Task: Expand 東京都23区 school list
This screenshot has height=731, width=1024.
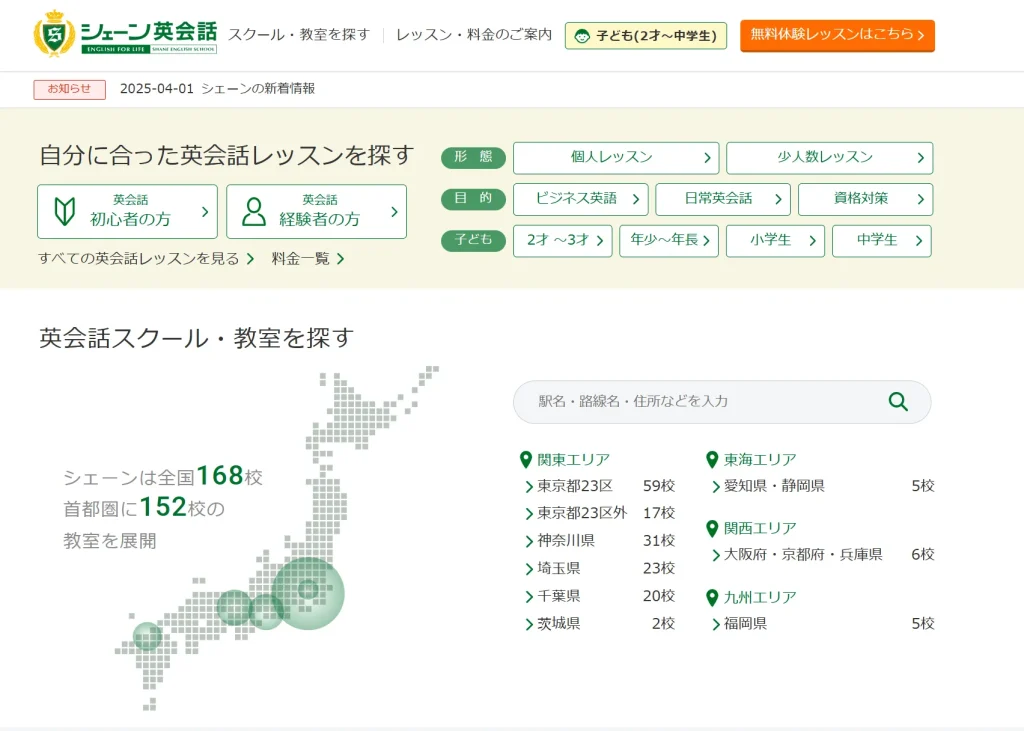Action: (574, 486)
